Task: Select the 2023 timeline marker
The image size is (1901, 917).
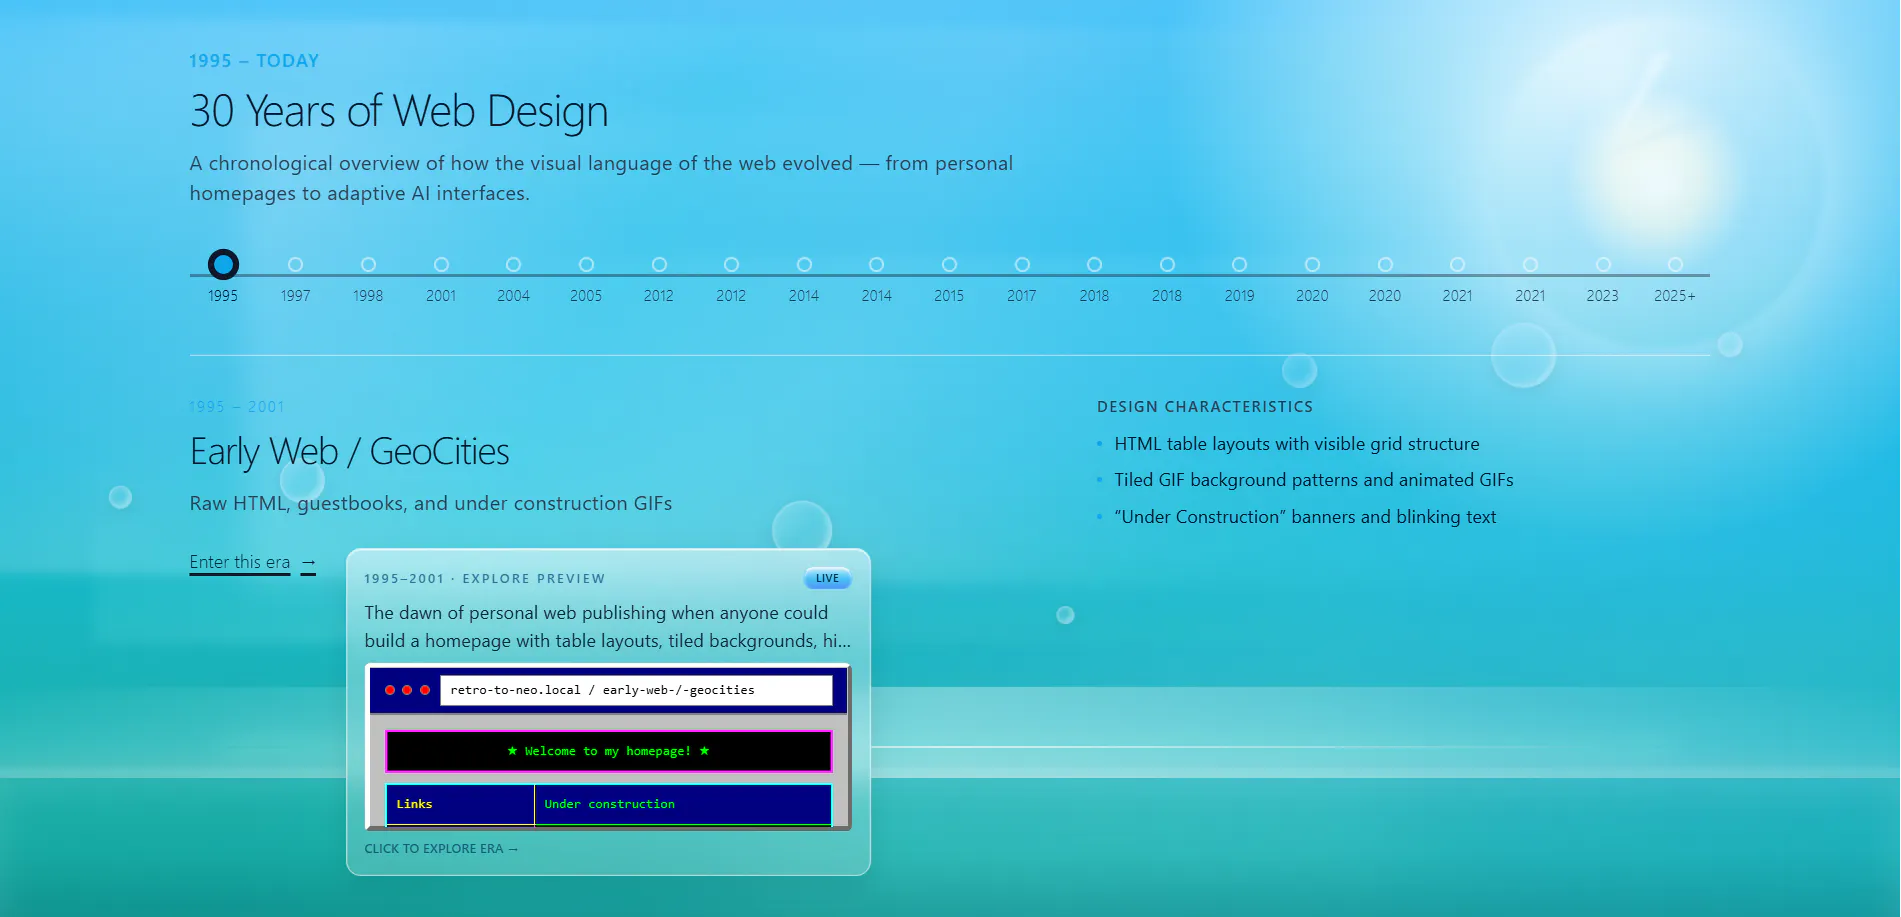Action: pos(1603,264)
